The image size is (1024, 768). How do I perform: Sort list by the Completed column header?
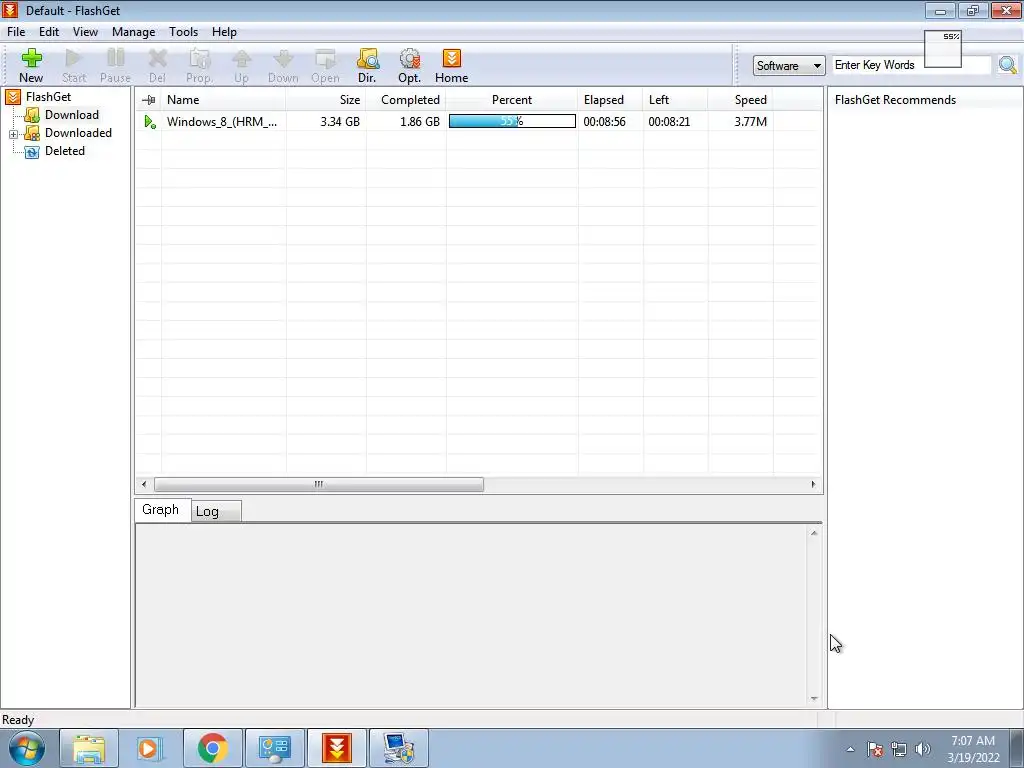click(x=406, y=100)
